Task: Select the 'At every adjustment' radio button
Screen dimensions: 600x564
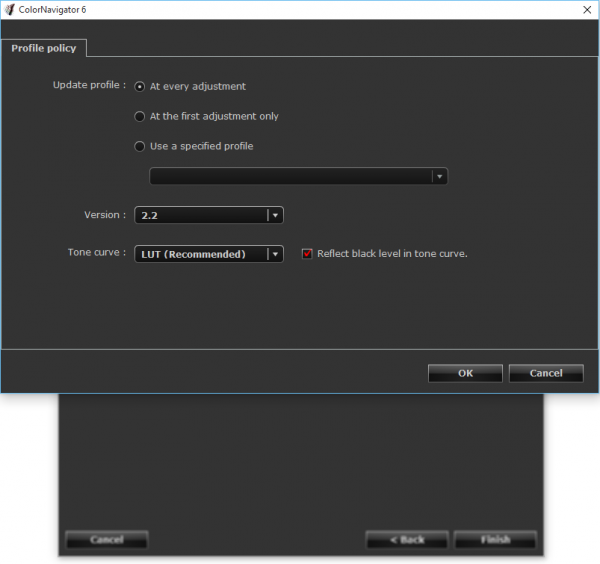Action: point(140,86)
